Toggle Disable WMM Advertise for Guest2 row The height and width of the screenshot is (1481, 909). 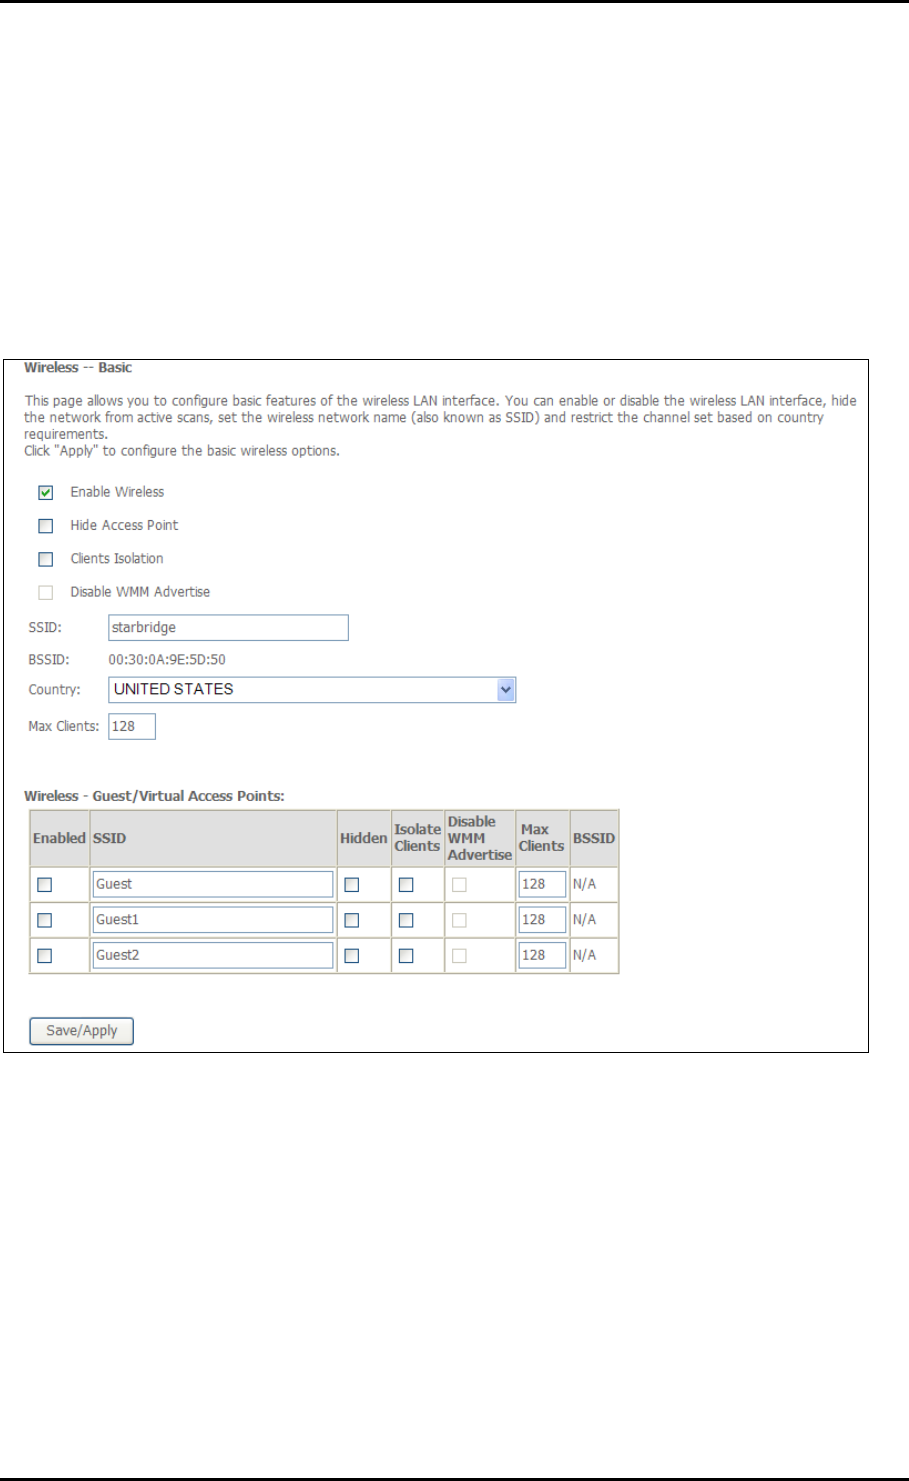click(x=459, y=956)
